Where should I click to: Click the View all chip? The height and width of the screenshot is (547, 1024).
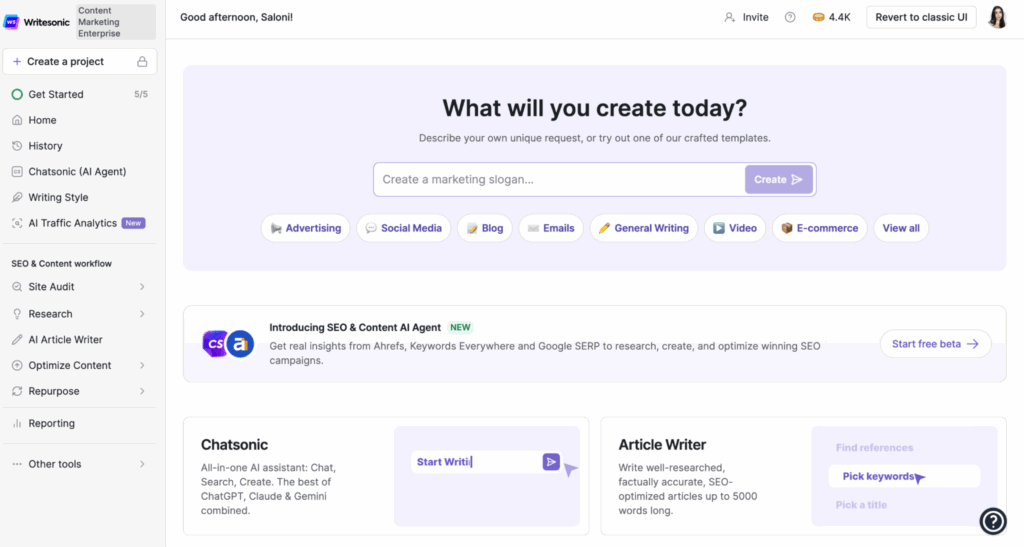(901, 228)
